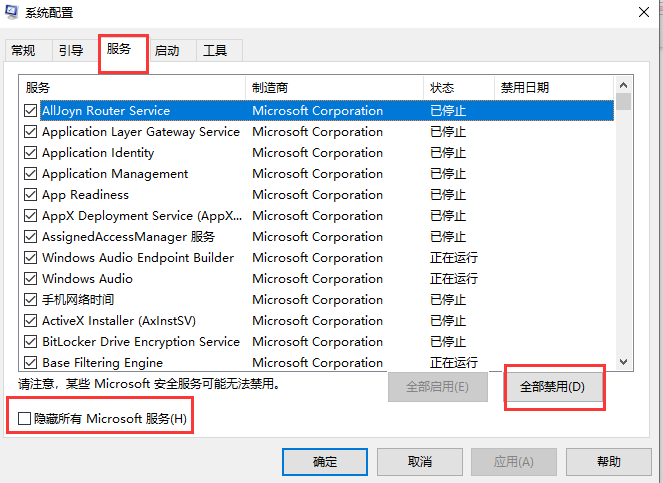Click the 禁用日期 column header

[553, 88]
